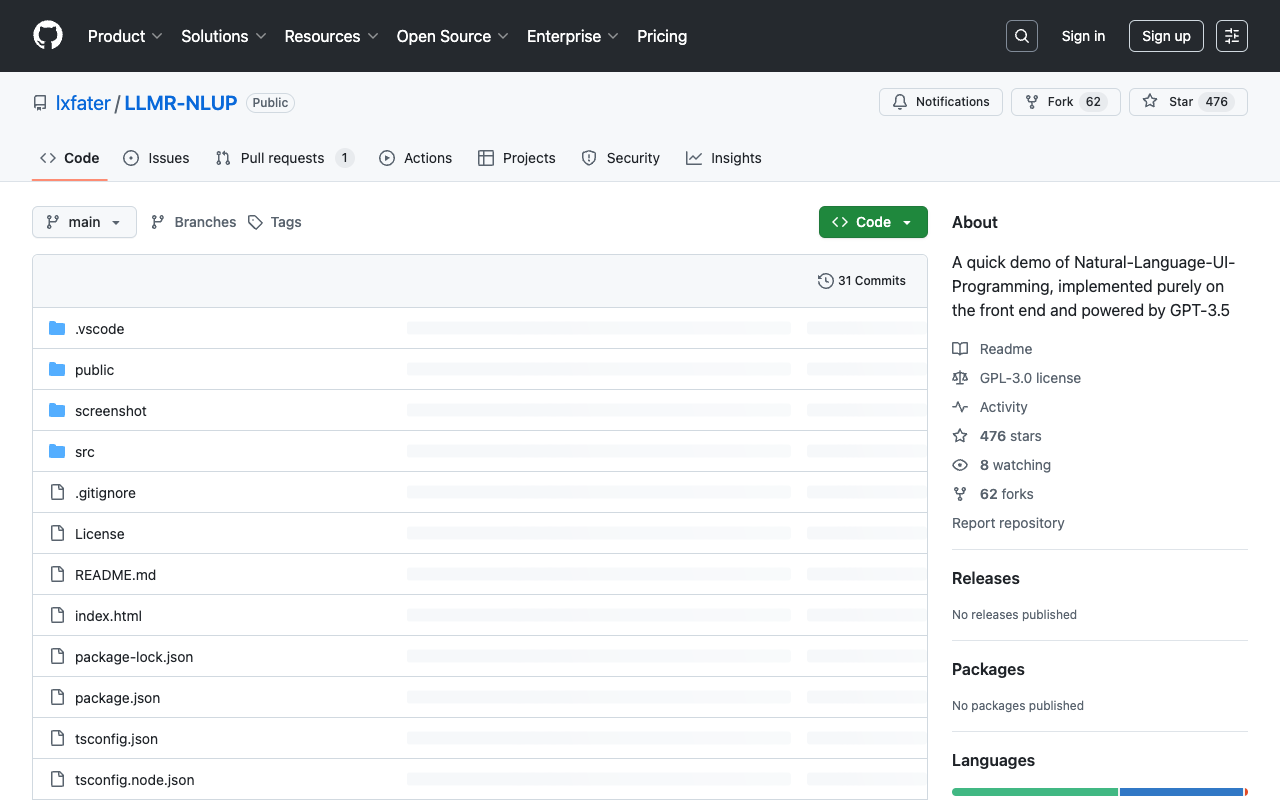1280x800 pixels.
Task: Click the .gitignore file icon
Action: 57,492
